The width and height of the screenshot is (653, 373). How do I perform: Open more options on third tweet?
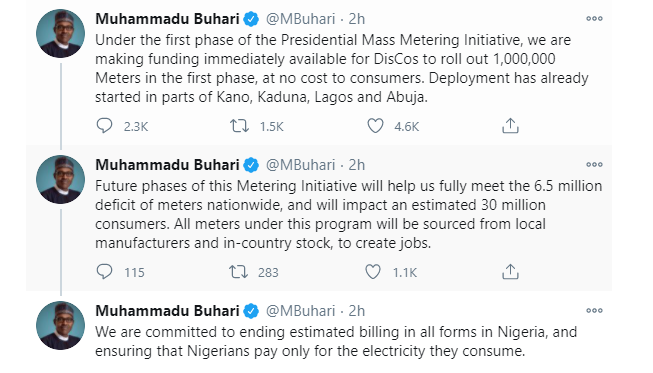click(594, 310)
